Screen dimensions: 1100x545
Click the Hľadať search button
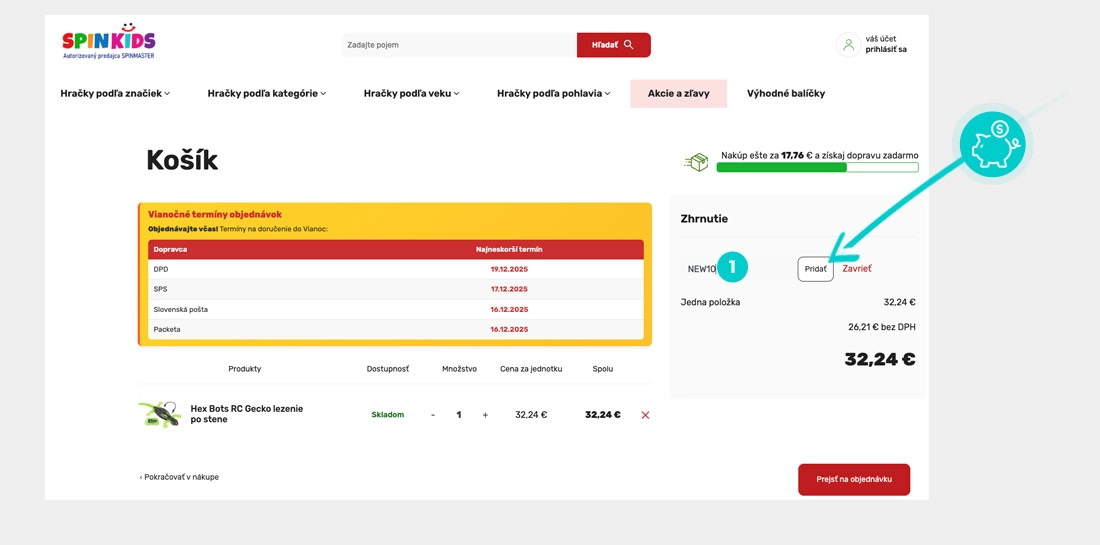tap(613, 45)
